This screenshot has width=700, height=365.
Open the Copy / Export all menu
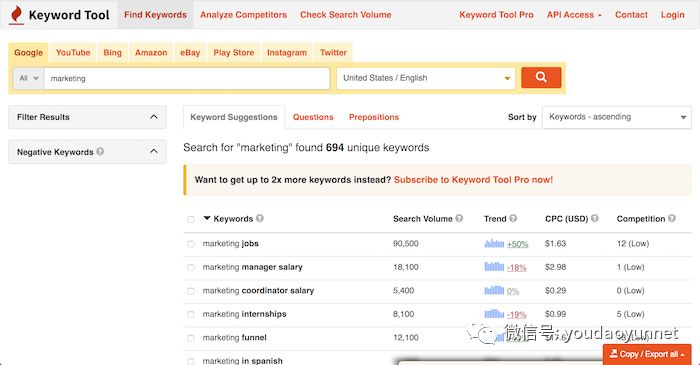(647, 354)
